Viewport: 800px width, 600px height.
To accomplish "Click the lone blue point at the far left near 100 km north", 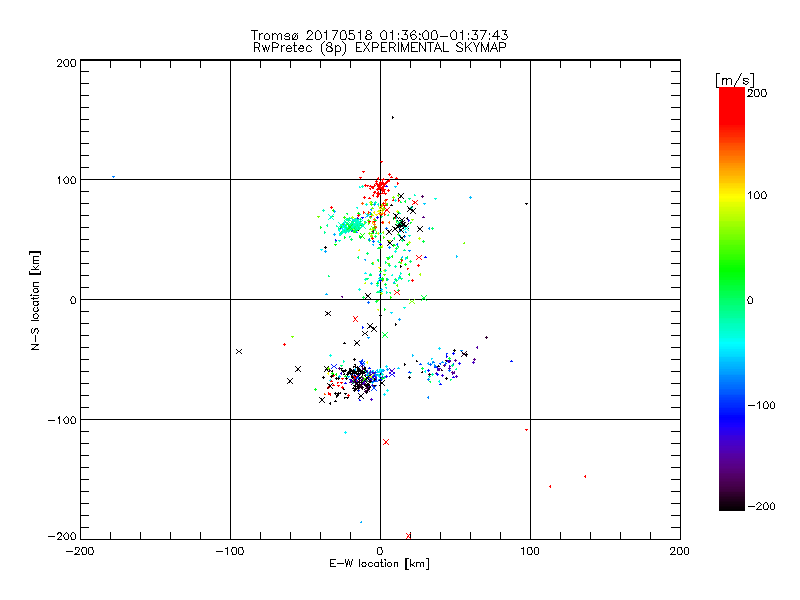I will click(x=113, y=177).
